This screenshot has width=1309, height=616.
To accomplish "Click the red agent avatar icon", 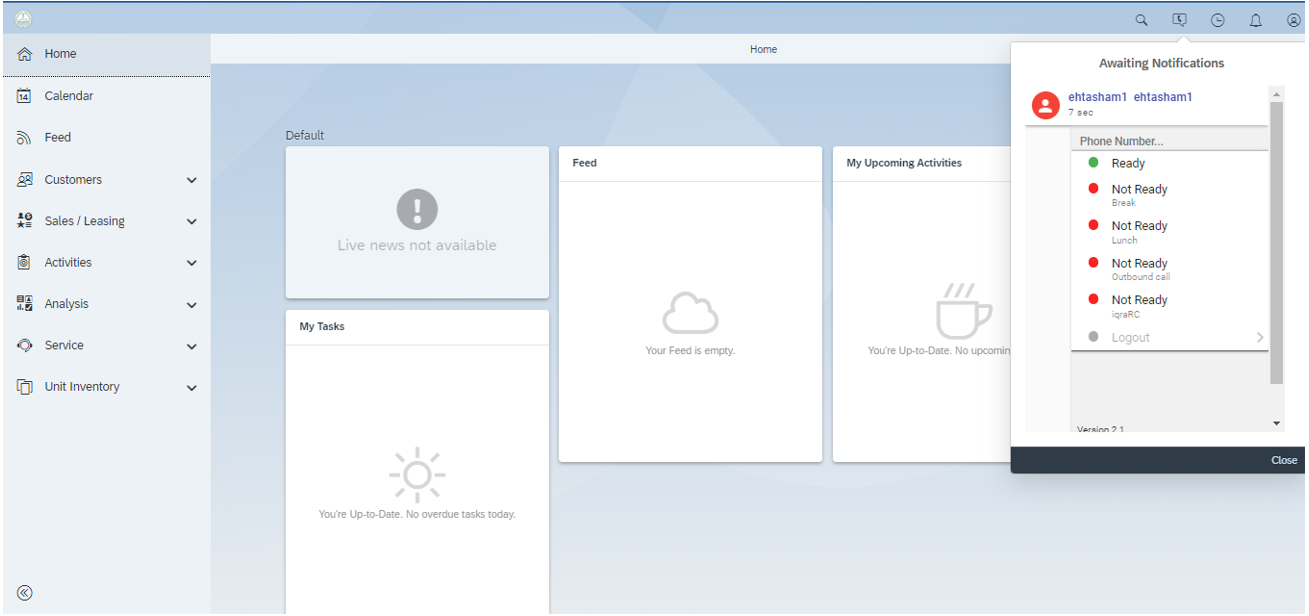I will (x=1046, y=105).
